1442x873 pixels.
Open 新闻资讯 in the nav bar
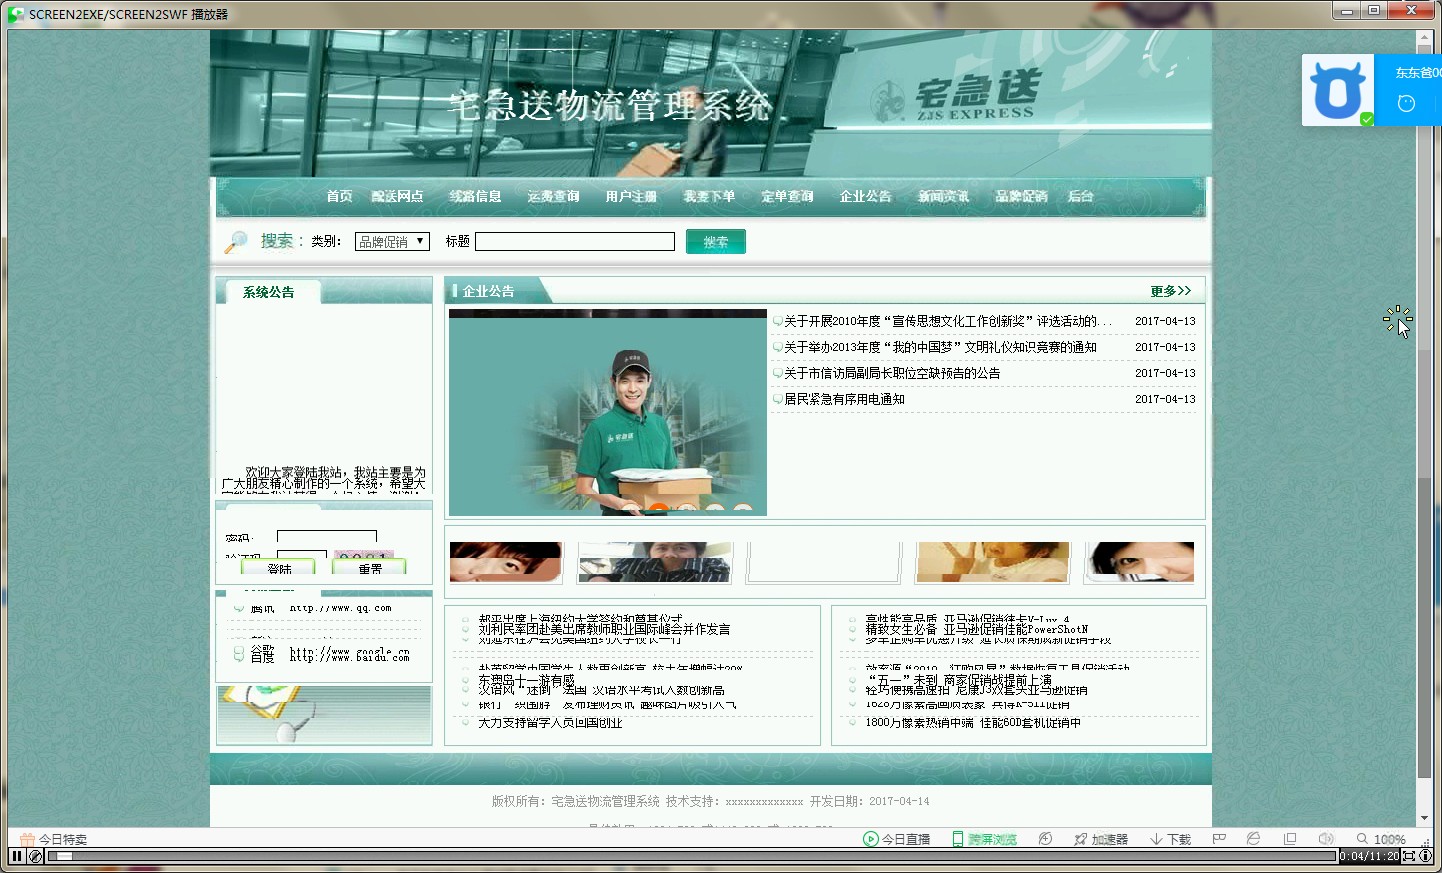pyautogui.click(x=943, y=196)
